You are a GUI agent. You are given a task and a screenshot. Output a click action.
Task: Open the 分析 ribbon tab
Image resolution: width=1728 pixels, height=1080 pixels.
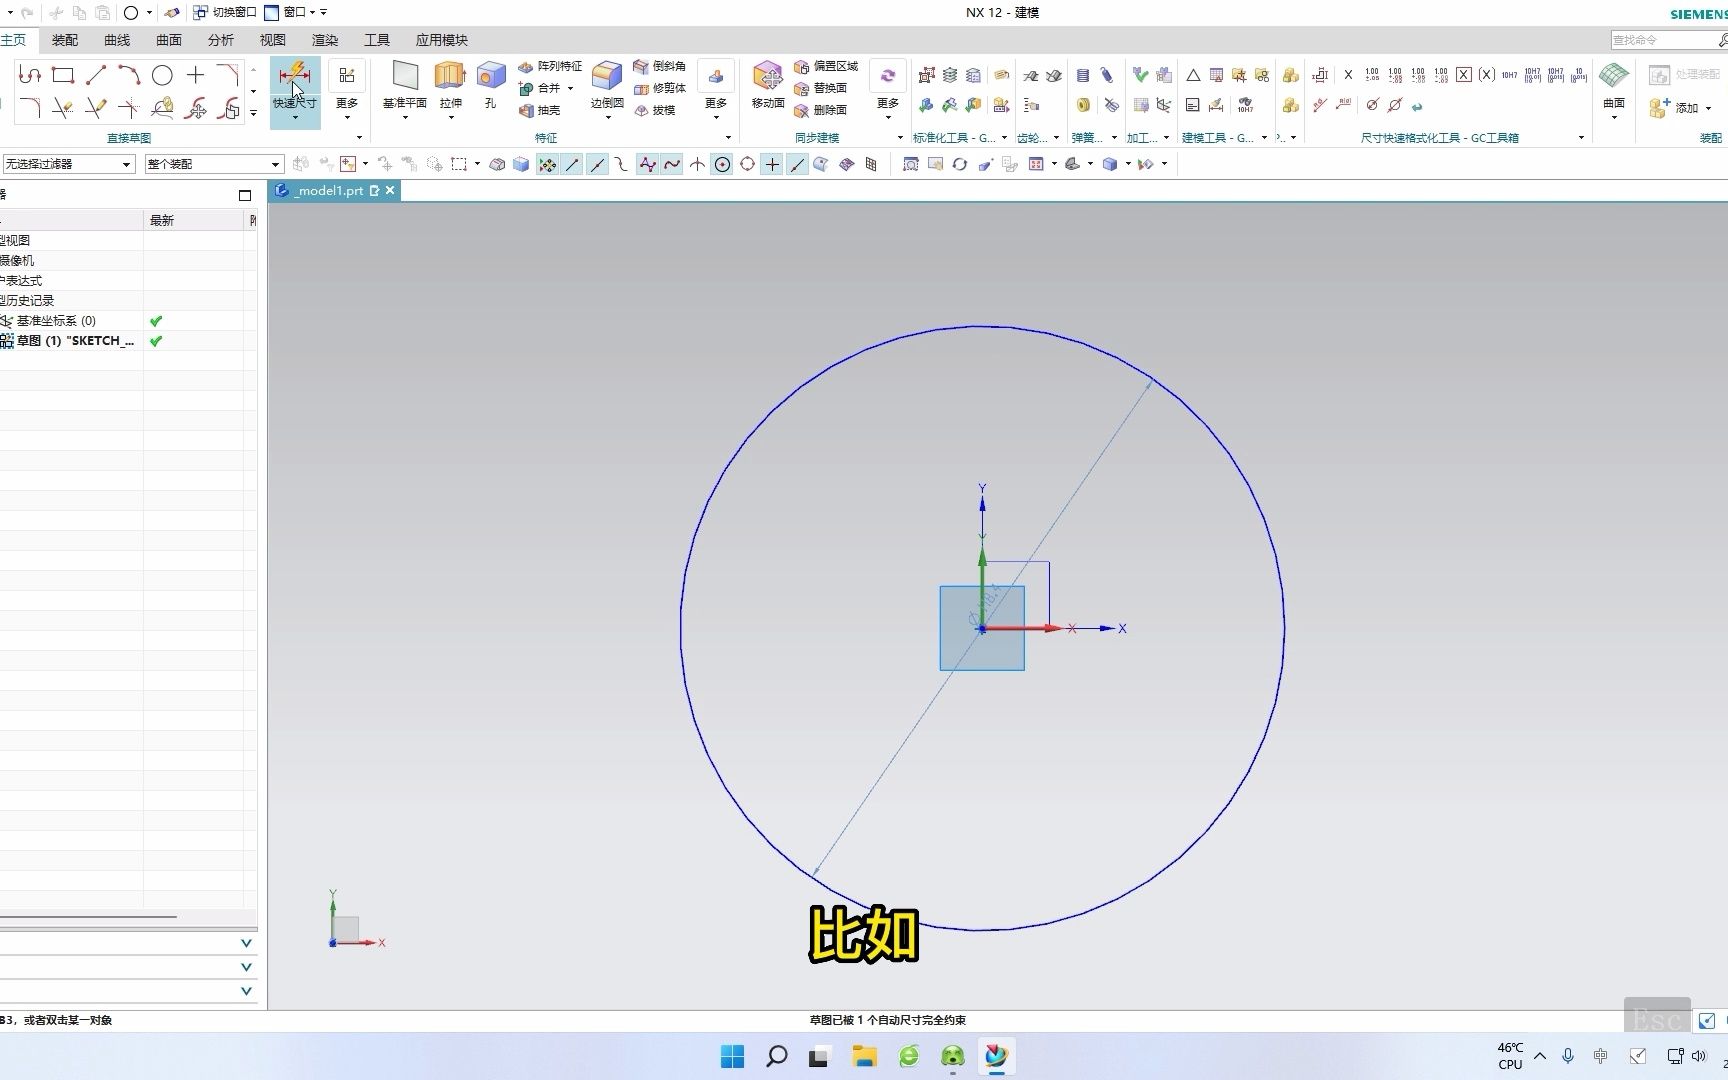tap(221, 40)
